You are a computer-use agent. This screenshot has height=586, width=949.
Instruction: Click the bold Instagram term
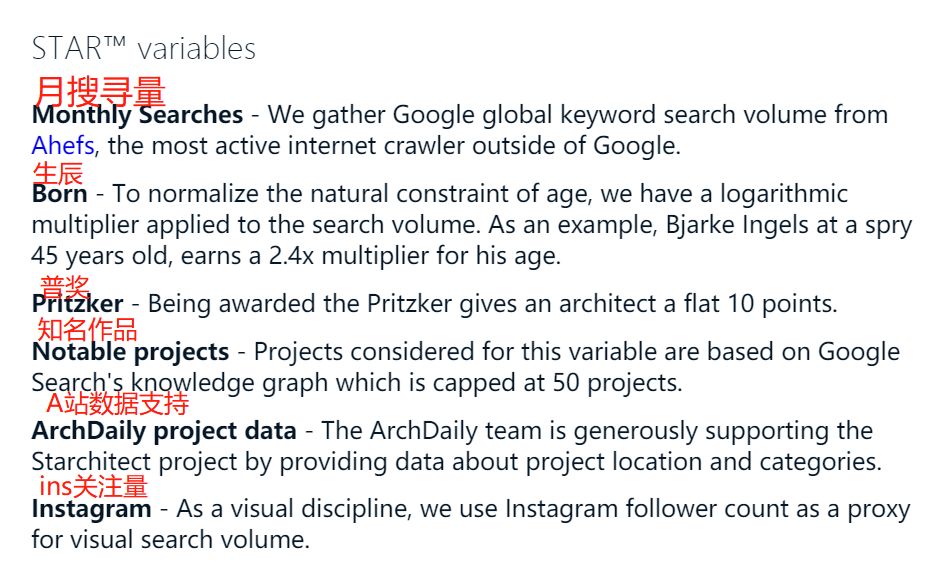click(91, 509)
